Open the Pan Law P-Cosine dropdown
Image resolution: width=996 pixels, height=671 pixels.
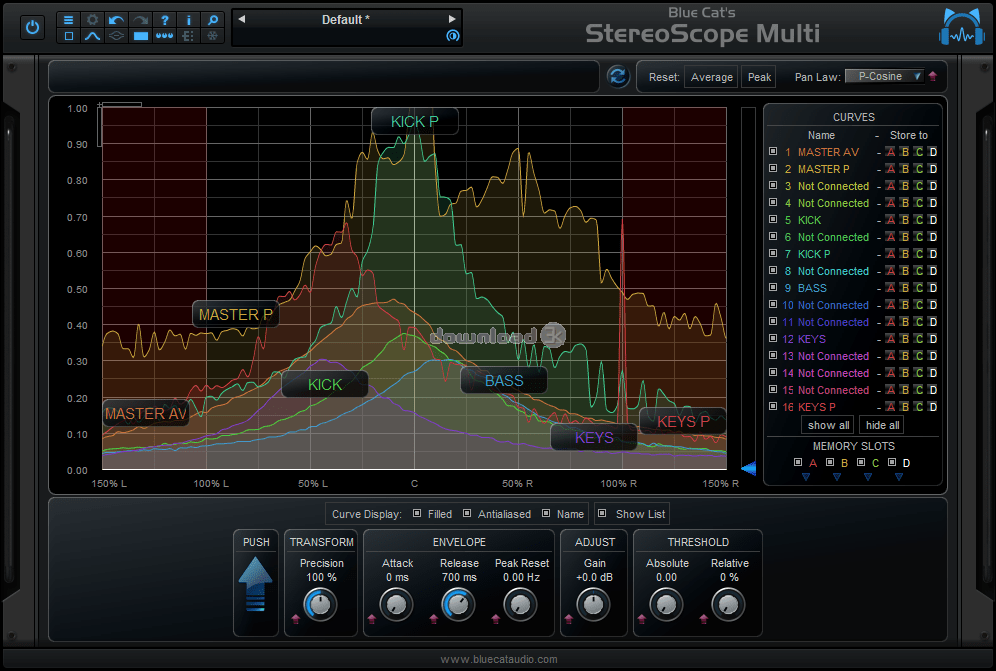pyautogui.click(x=885, y=76)
